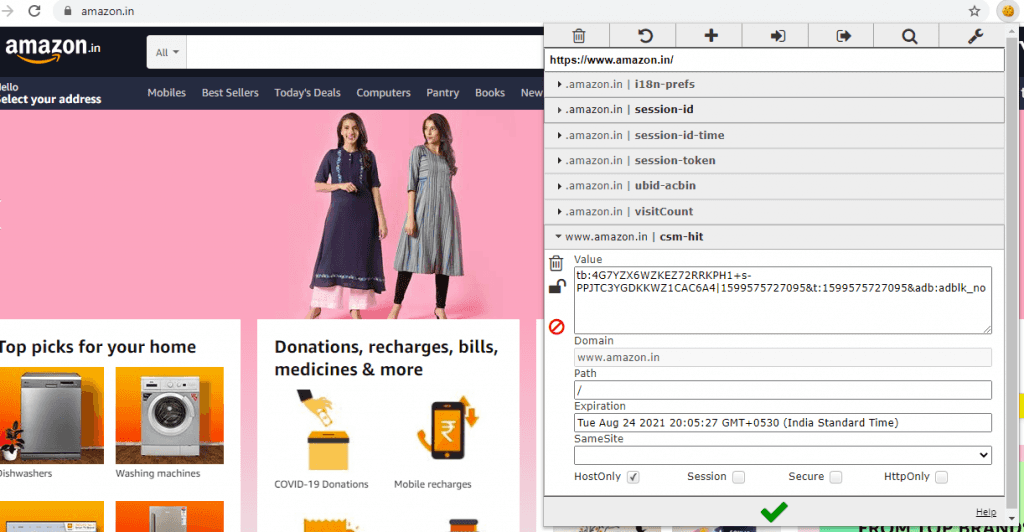Expand the ubid-acbin cookie row
1024x532 pixels.
point(775,186)
